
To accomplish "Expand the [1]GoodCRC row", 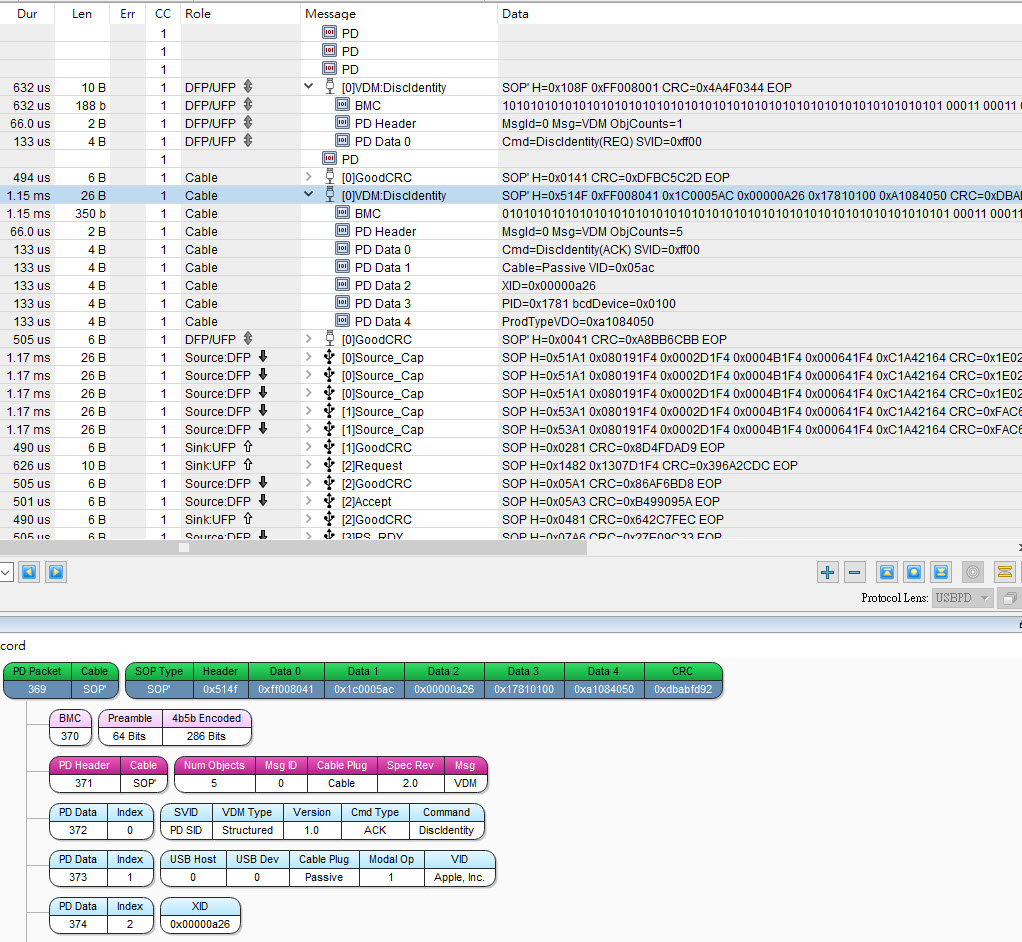I will click(x=309, y=447).
